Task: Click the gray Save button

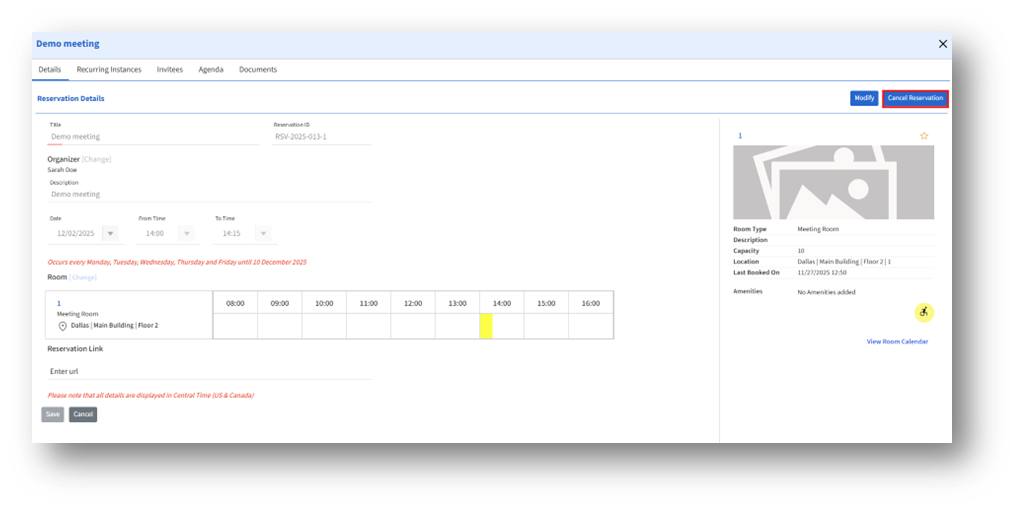Action: coord(52,414)
